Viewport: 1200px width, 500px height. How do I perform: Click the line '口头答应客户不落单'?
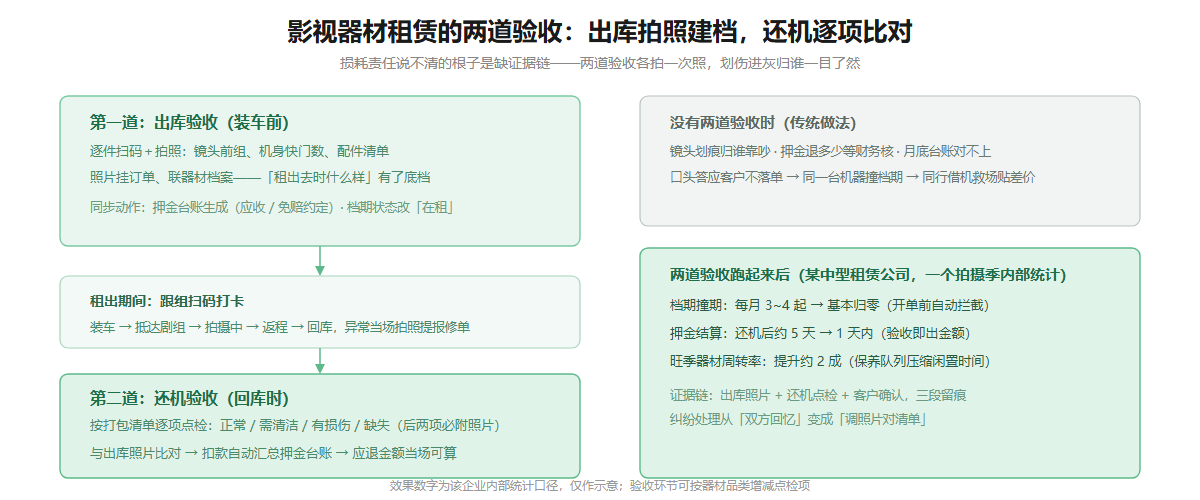(x=852, y=177)
